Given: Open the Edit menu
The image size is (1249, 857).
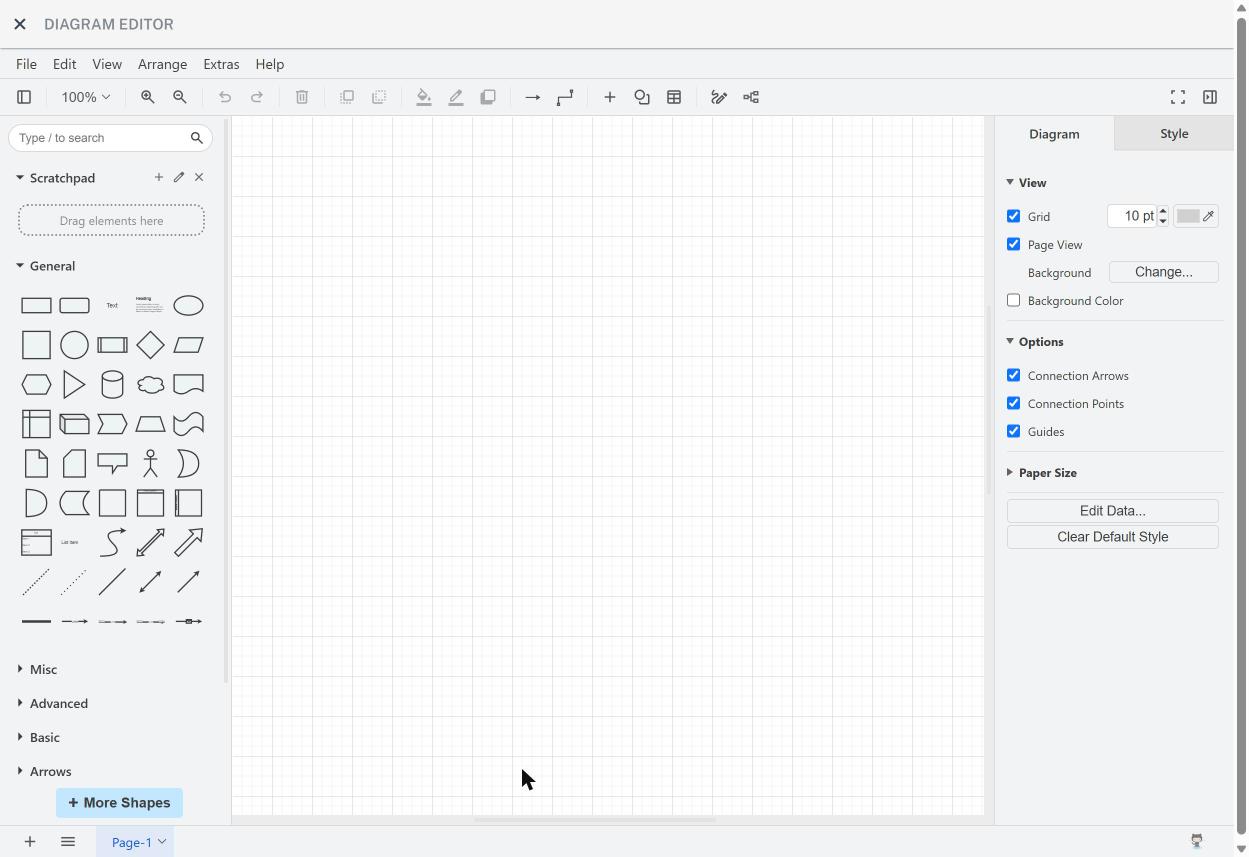Looking at the screenshot, I should pos(64,64).
